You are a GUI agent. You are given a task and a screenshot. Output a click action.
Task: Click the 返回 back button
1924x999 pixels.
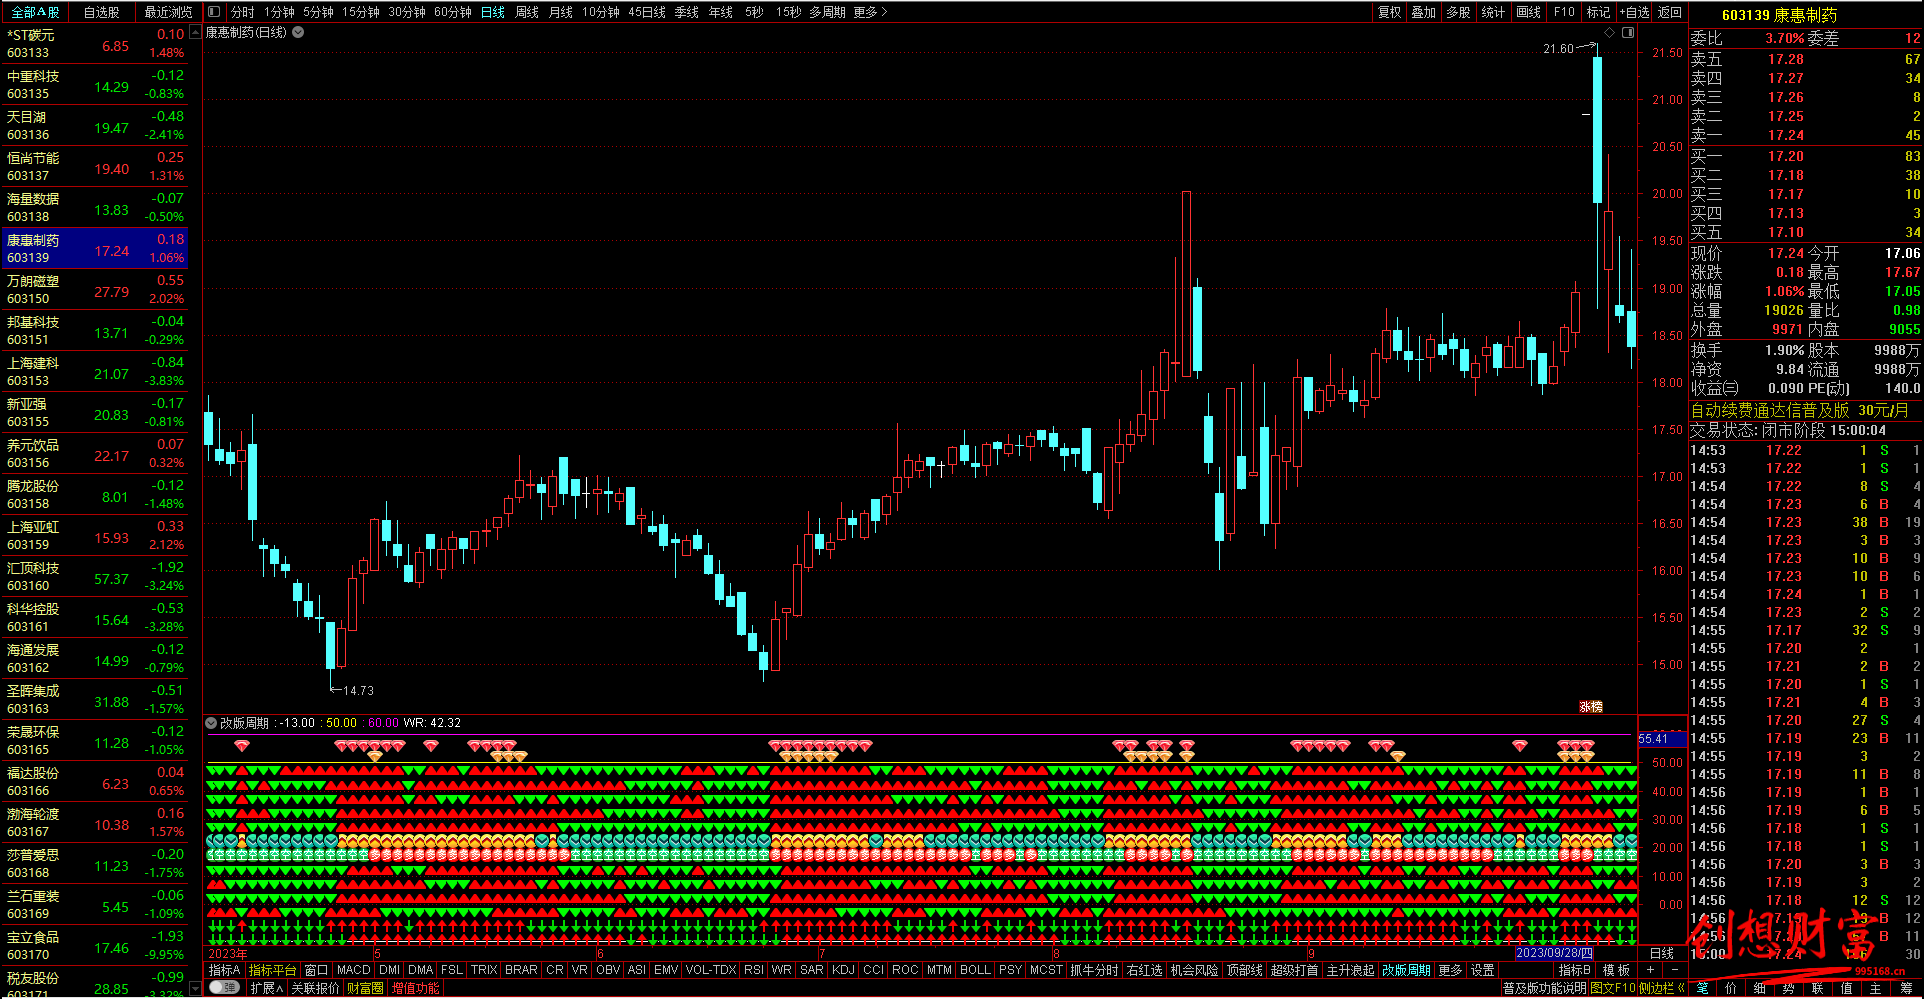(1670, 12)
